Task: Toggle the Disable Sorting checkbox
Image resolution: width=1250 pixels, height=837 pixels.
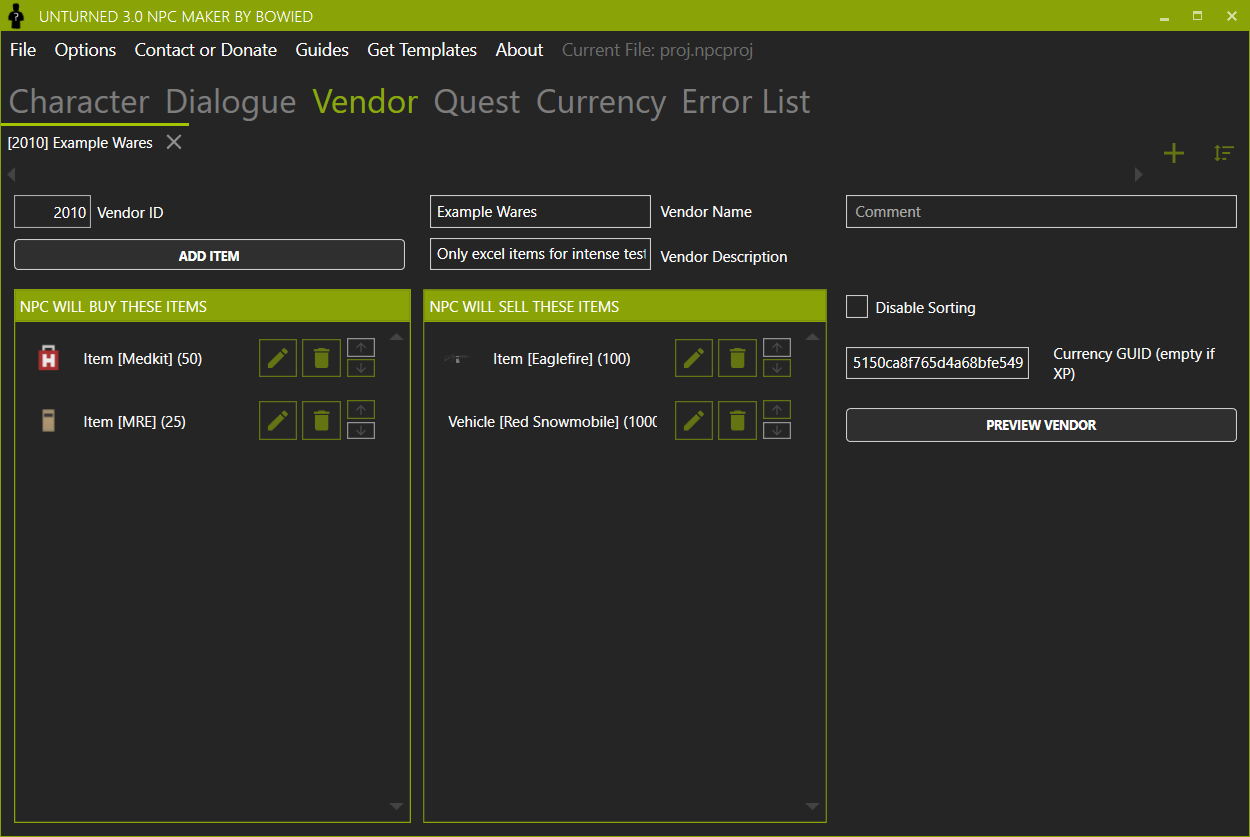Action: click(x=857, y=307)
